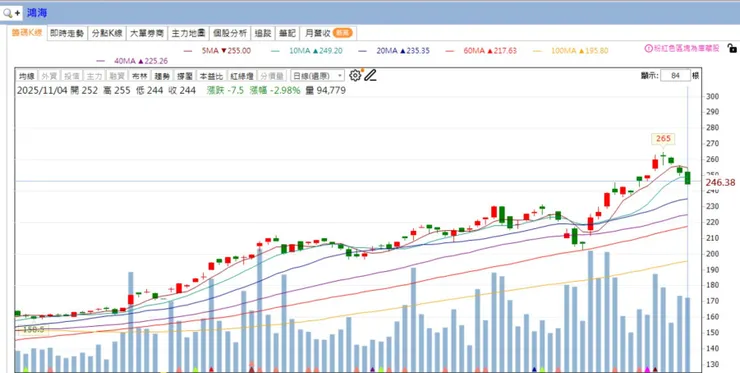This screenshot has width=740, height=373.
Task: Open the 月營收 tab
Action: 328,33
